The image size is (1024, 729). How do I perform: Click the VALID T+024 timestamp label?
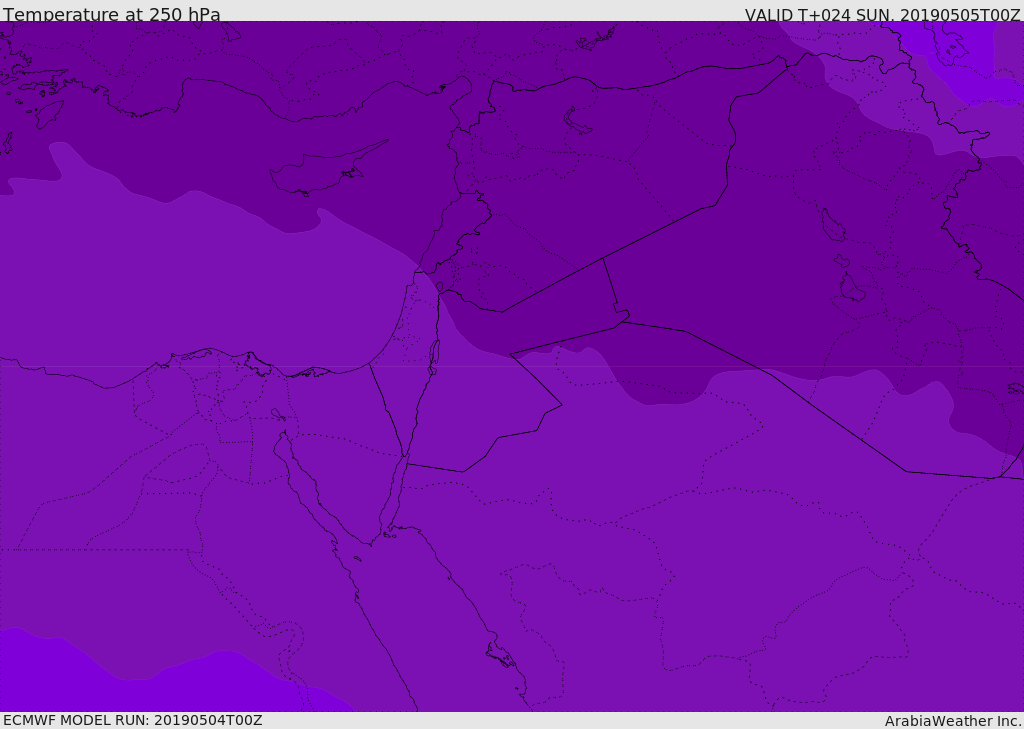[x=882, y=14]
